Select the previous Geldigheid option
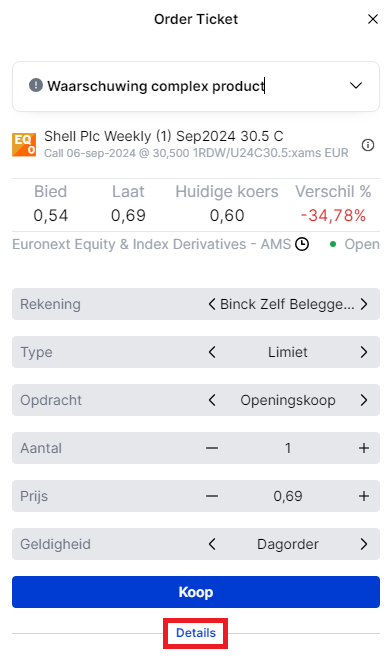Viewport: 392px width, 658px height. [x=212, y=544]
